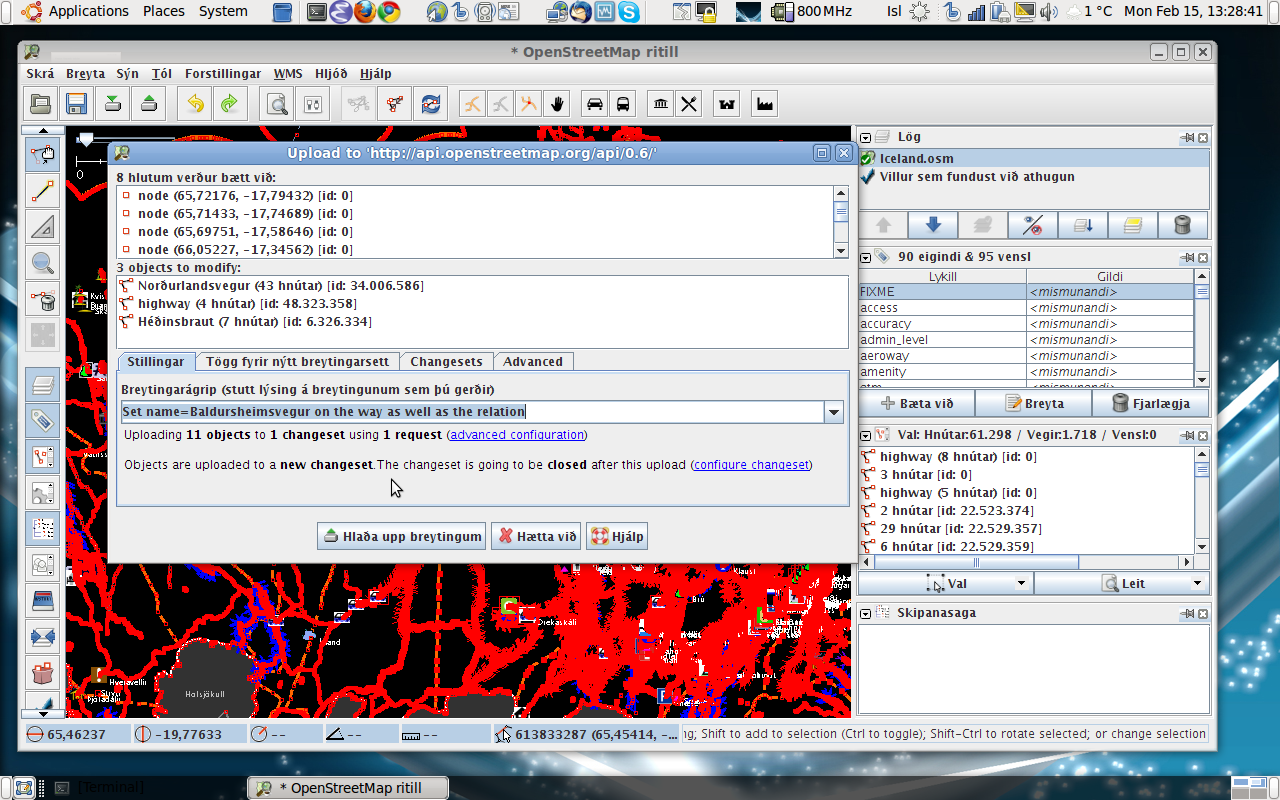This screenshot has height=800, width=1280.
Task: Click the Save floppy disk icon
Action: pyautogui.click(x=75, y=103)
